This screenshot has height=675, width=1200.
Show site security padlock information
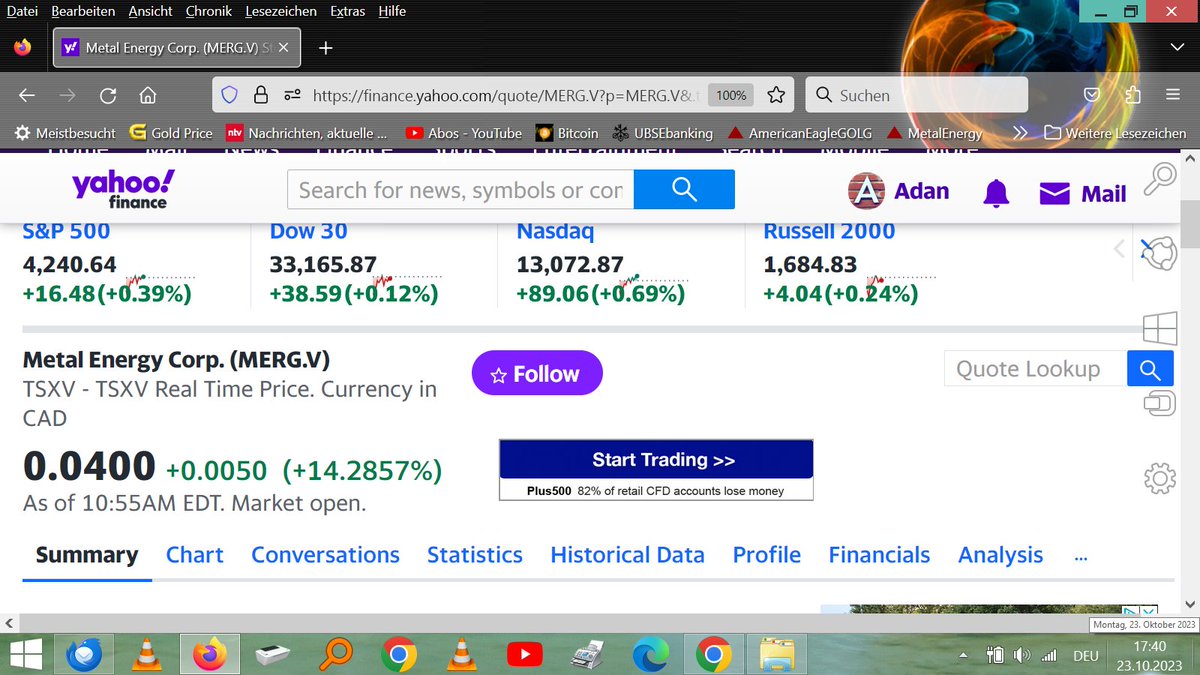[261, 95]
